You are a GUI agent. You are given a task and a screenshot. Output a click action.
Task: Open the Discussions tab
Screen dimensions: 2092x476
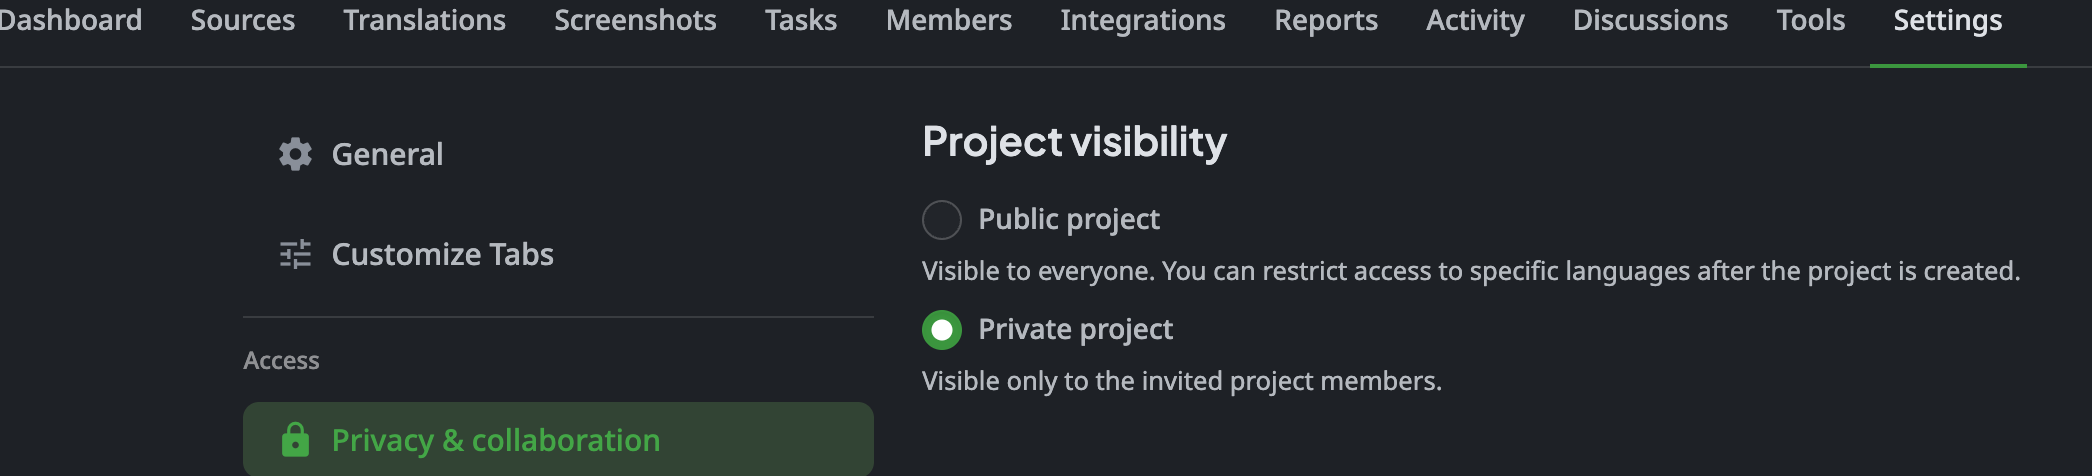[x=1650, y=20]
